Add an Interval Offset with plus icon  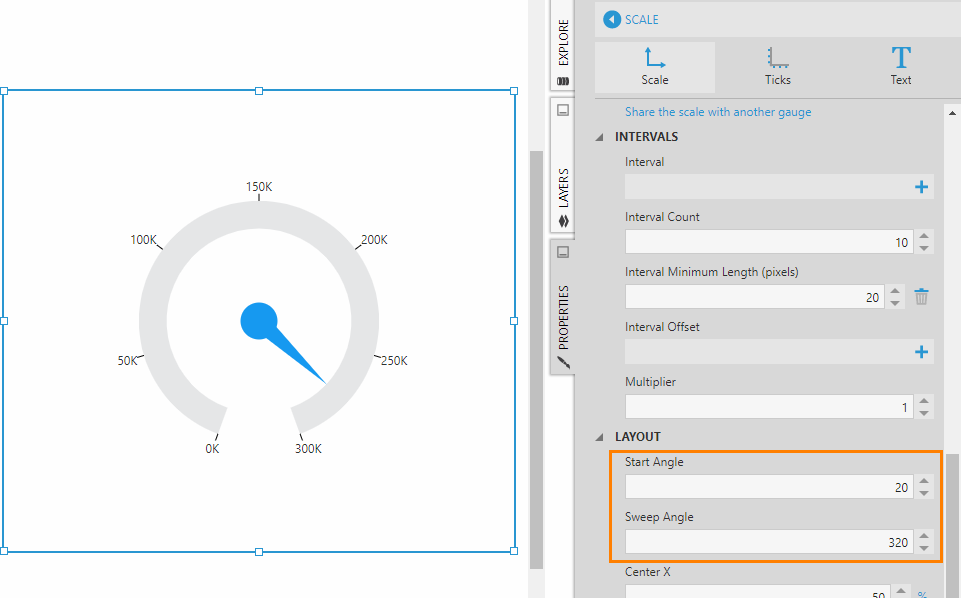coord(921,352)
